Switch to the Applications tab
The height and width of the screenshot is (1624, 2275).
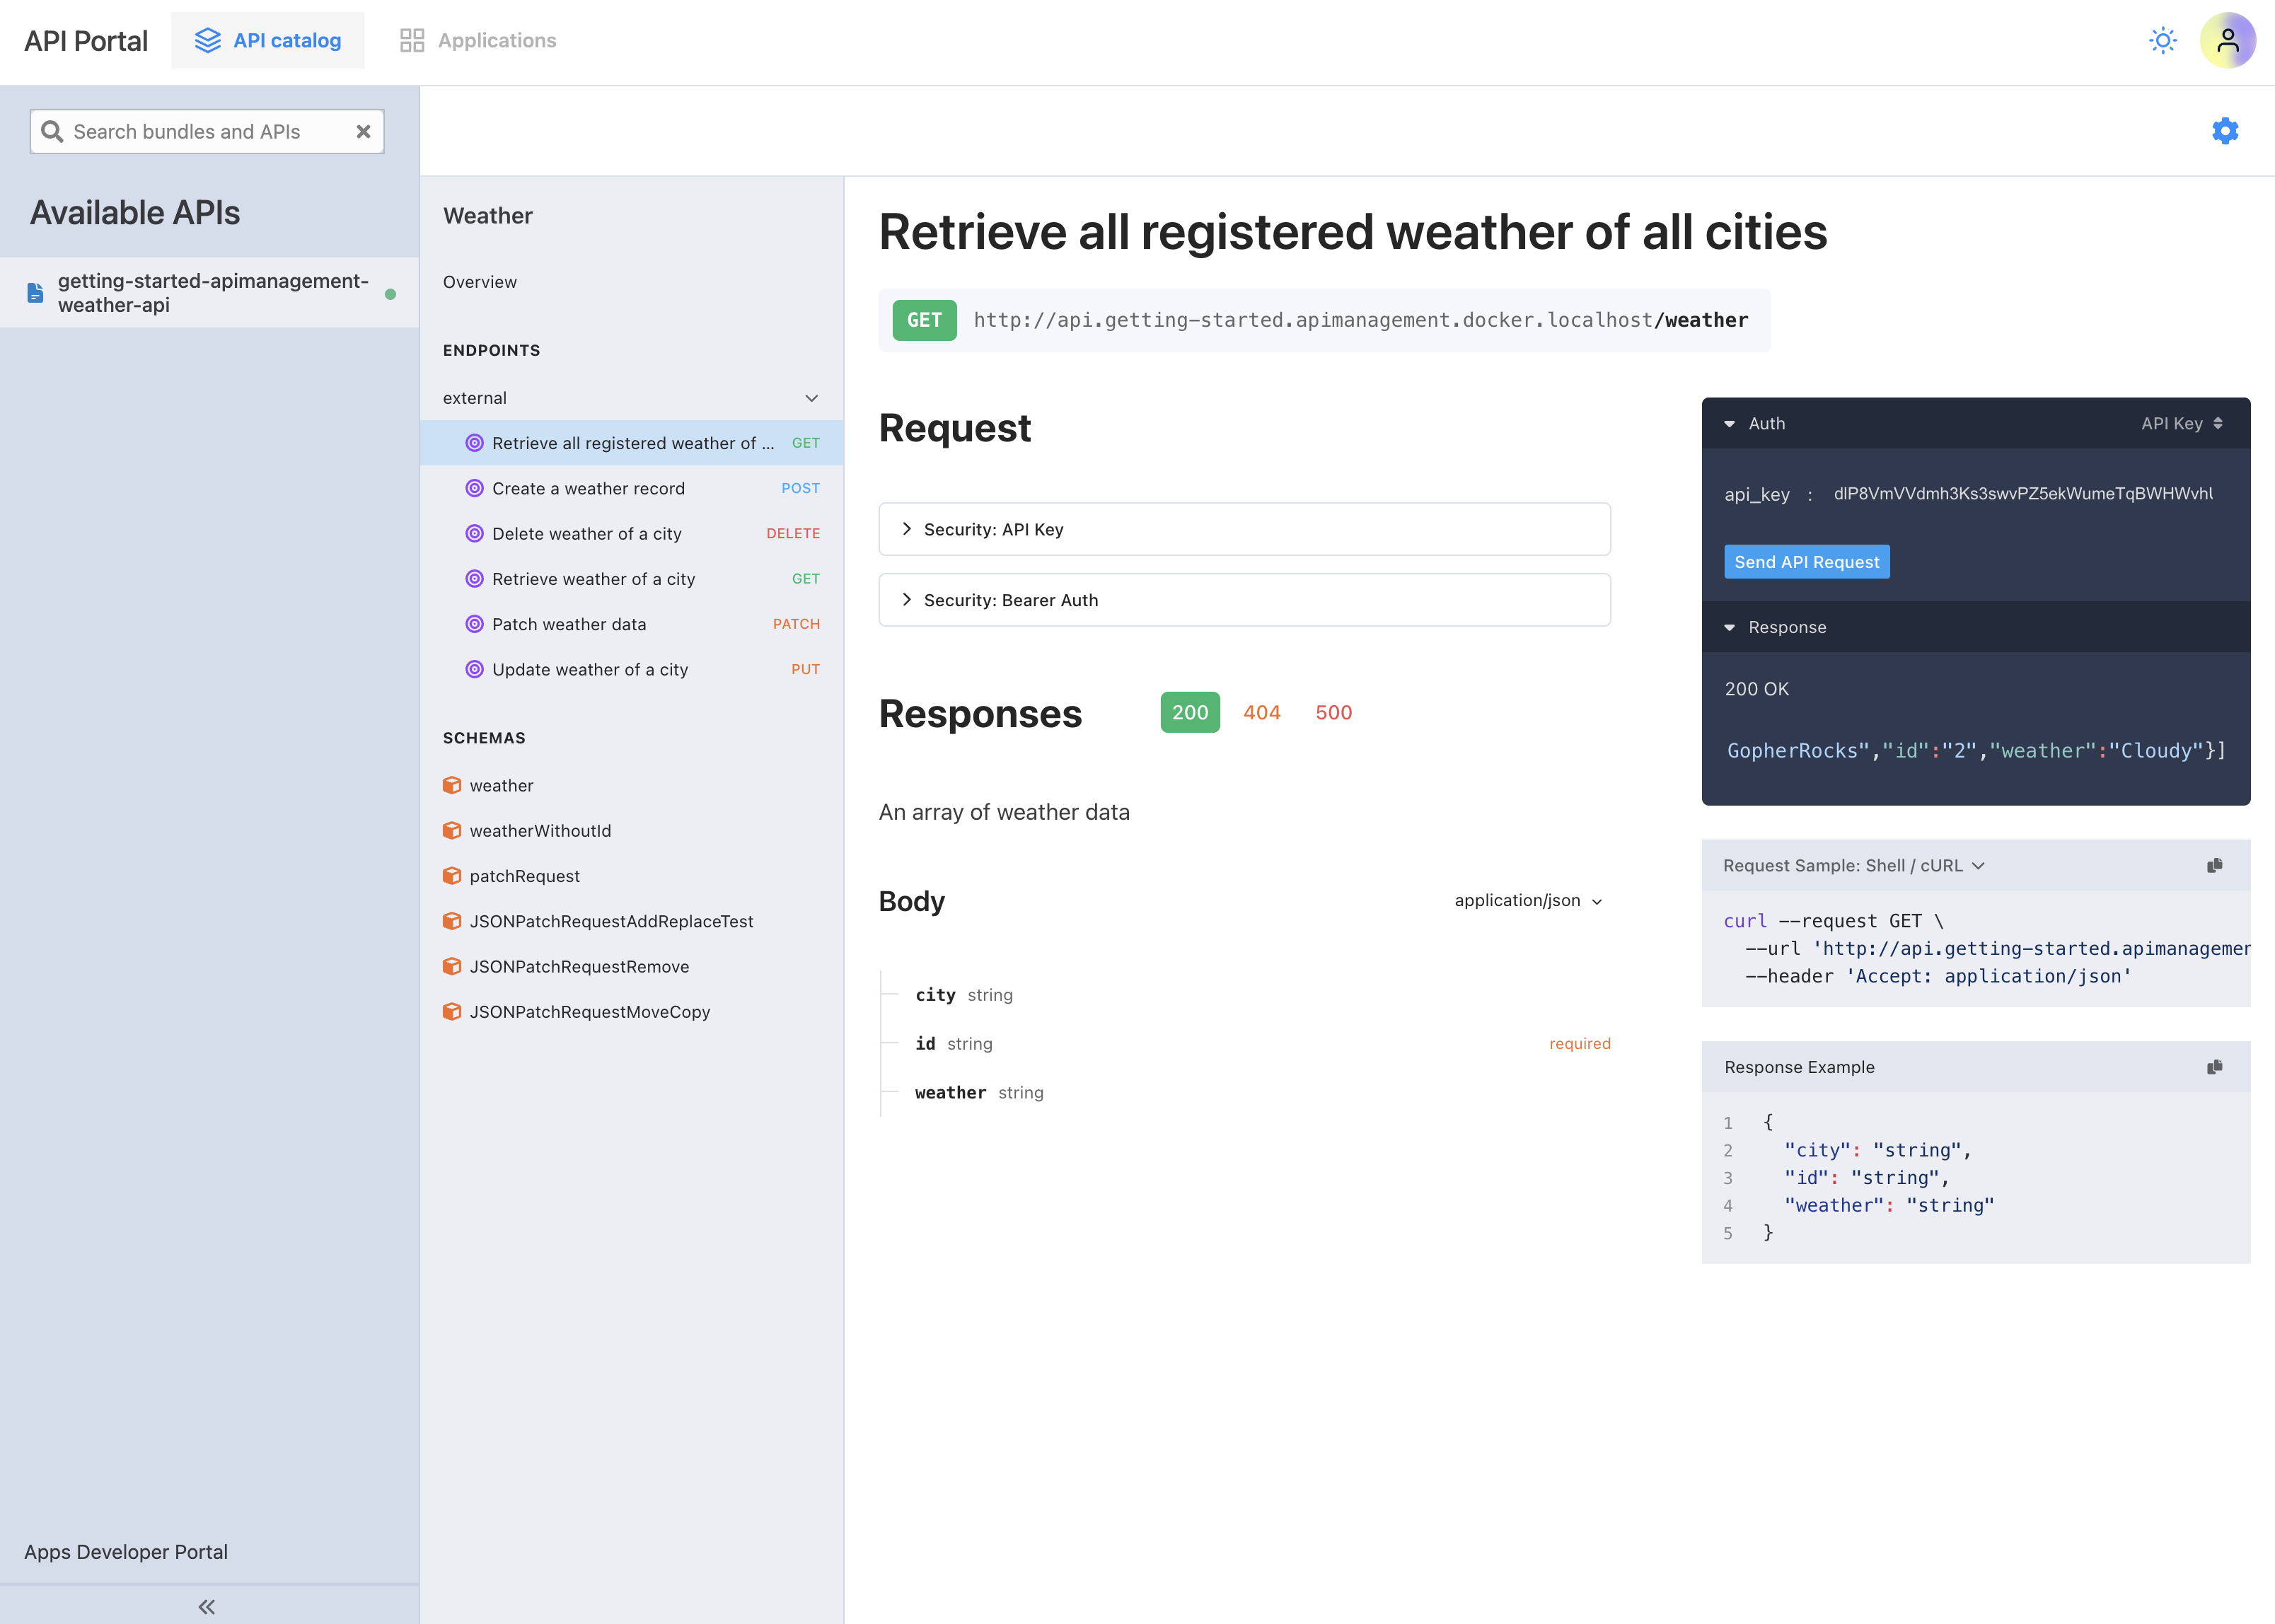(x=478, y=41)
